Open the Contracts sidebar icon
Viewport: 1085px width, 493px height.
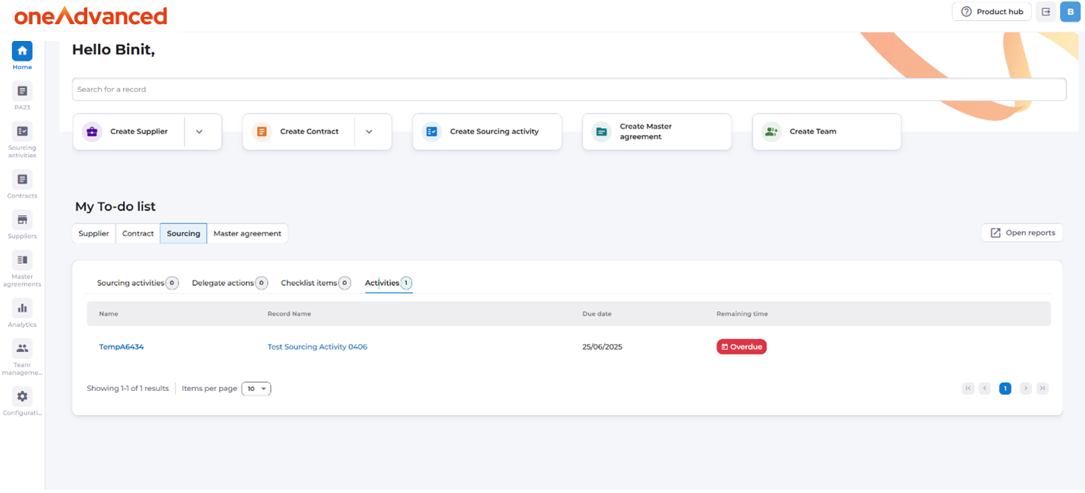pyautogui.click(x=22, y=179)
